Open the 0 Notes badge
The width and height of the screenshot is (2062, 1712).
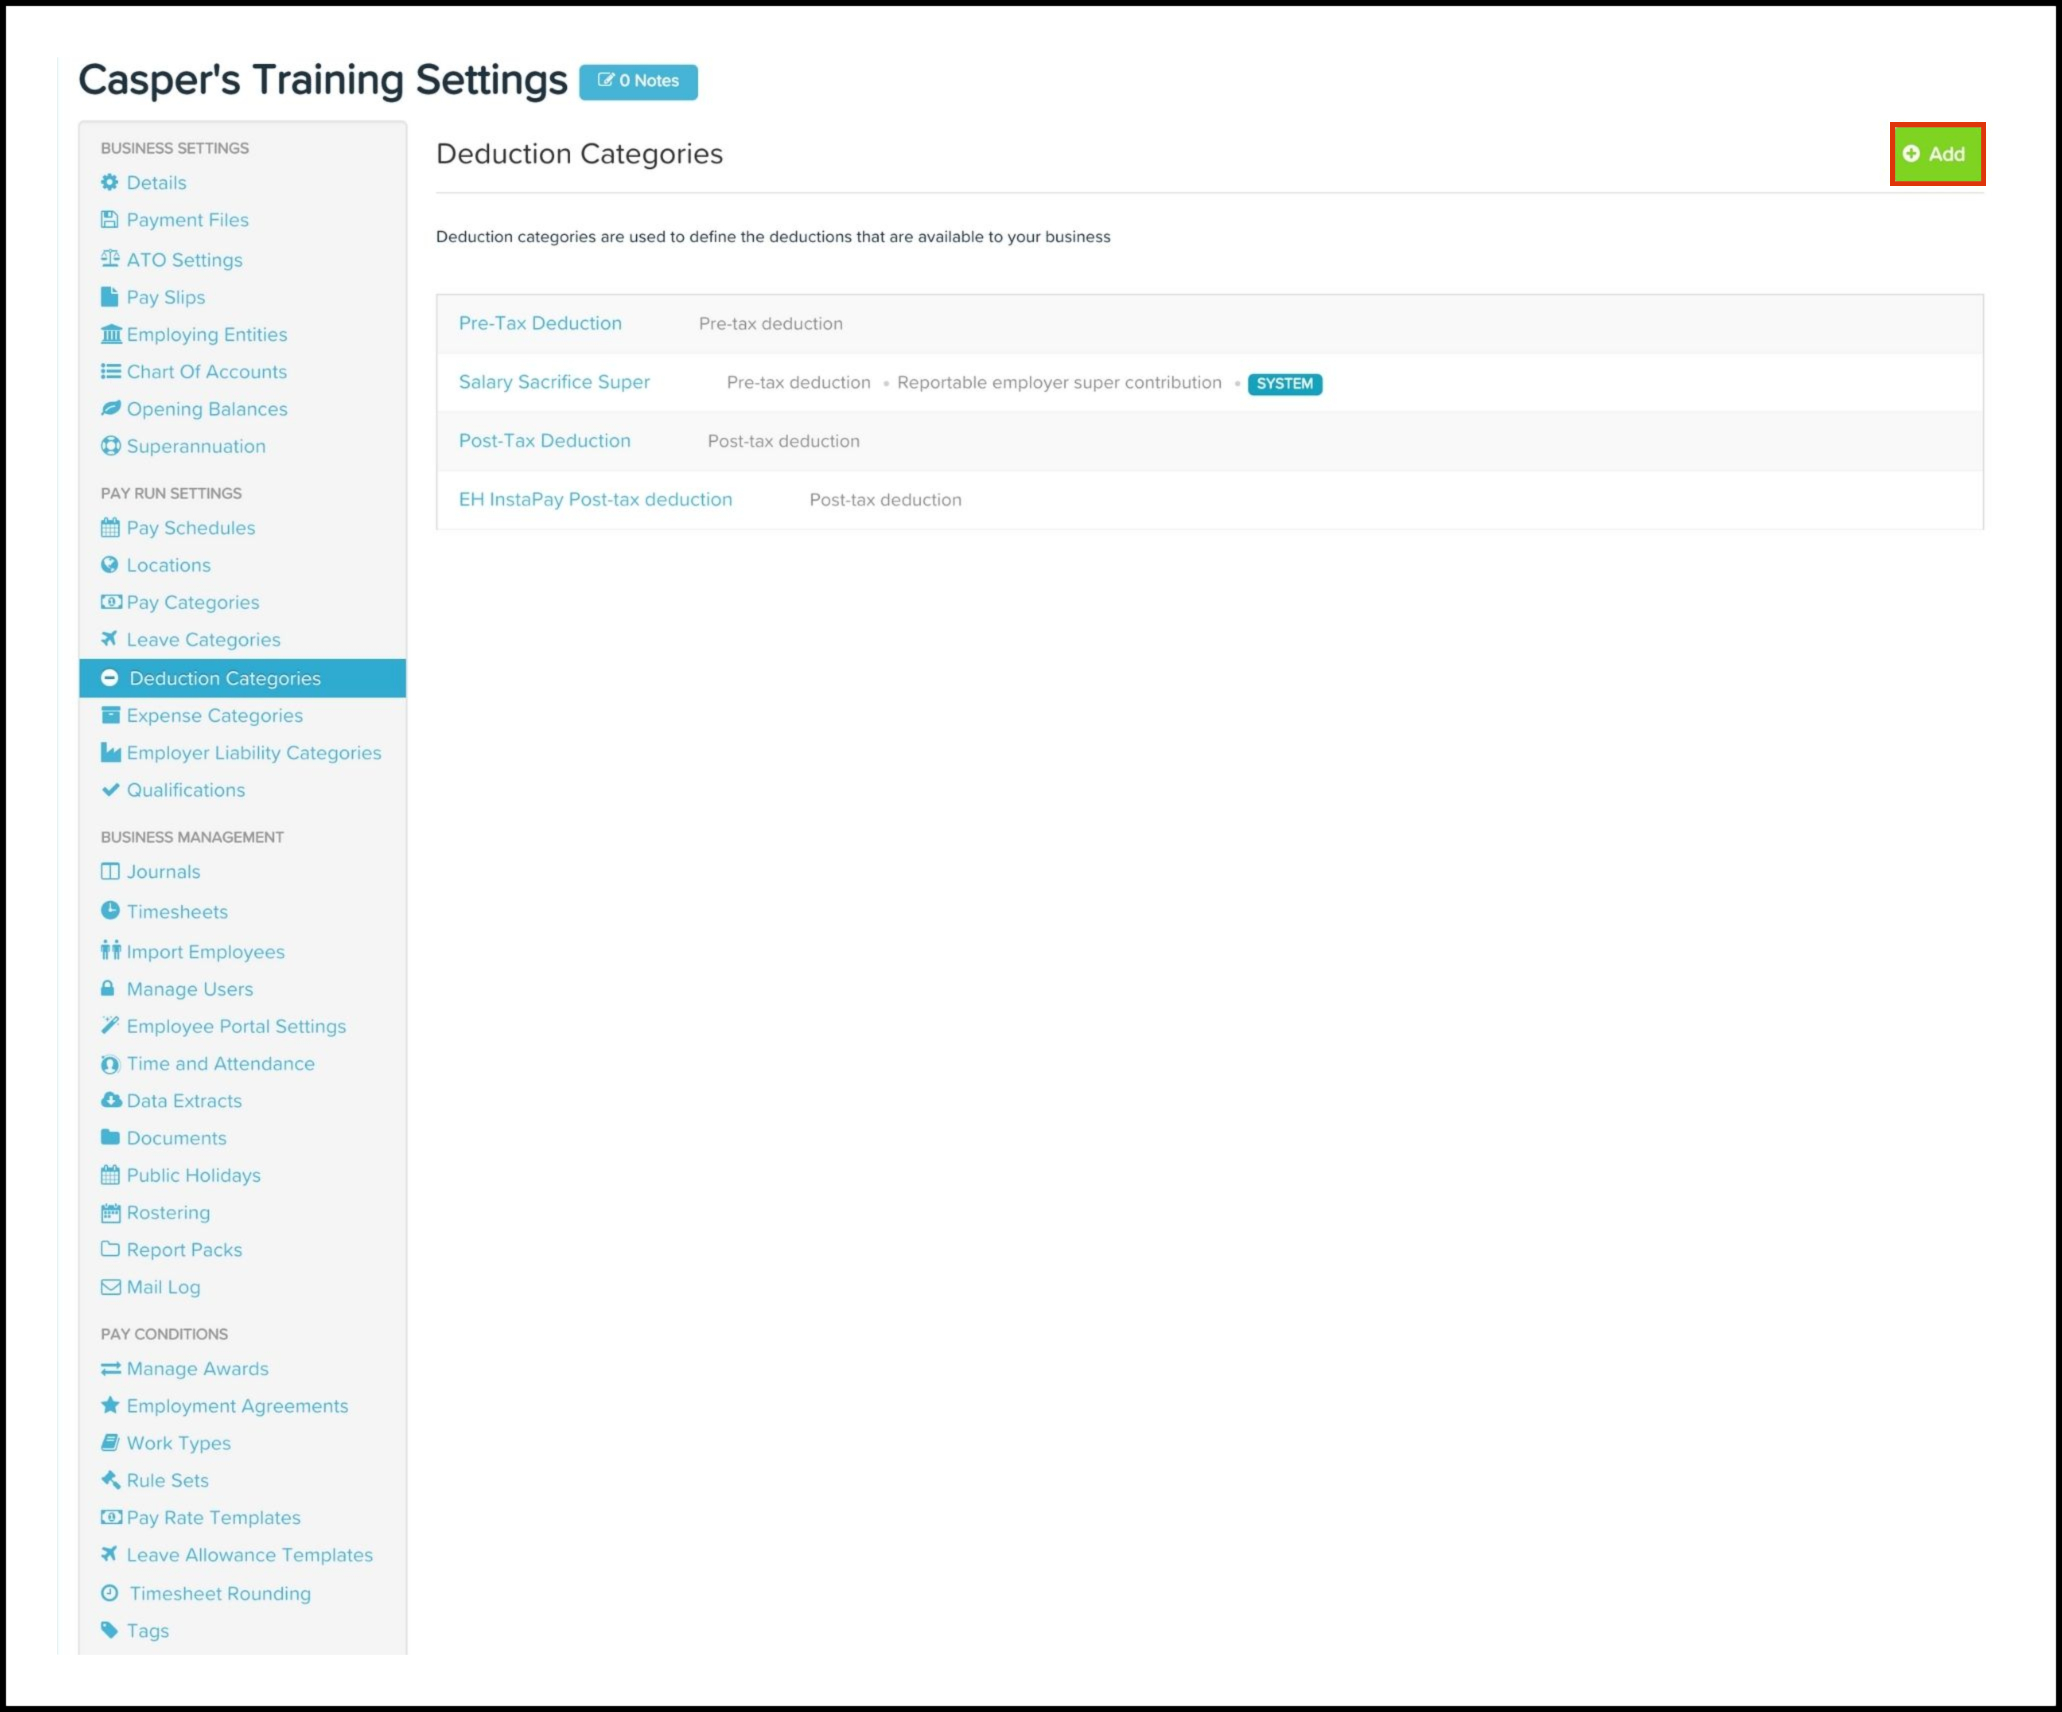pos(638,81)
